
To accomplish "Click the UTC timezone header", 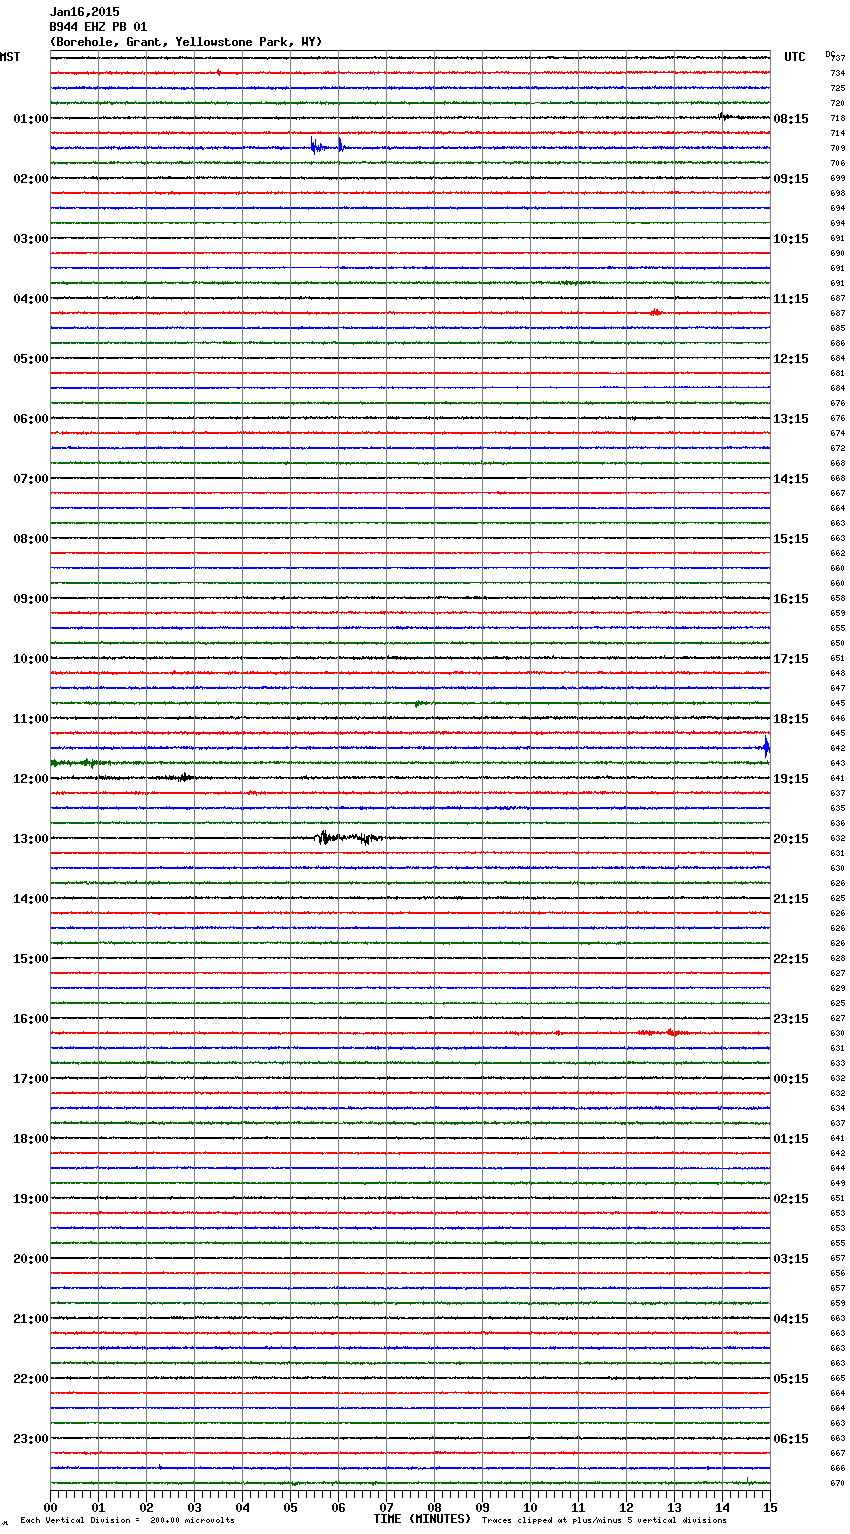I will tap(795, 57).
